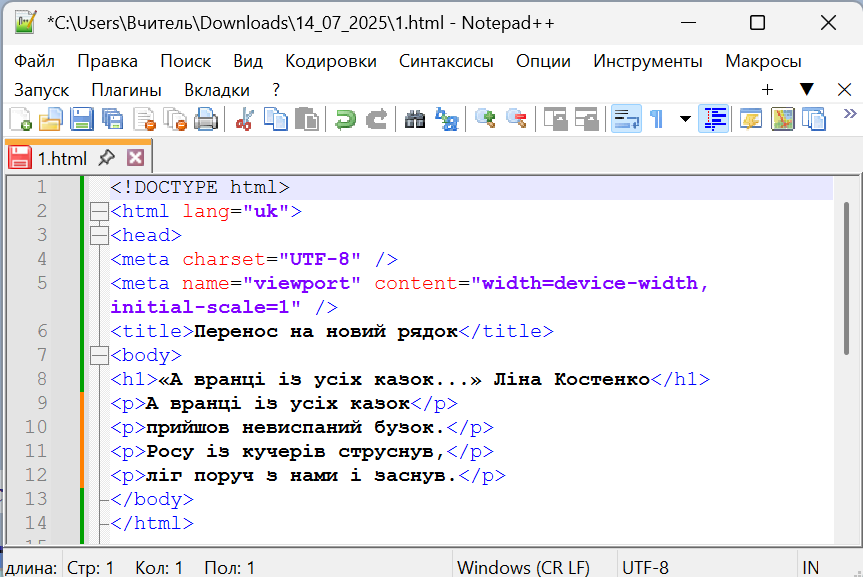Open the Кодировки menu

tap(330, 61)
